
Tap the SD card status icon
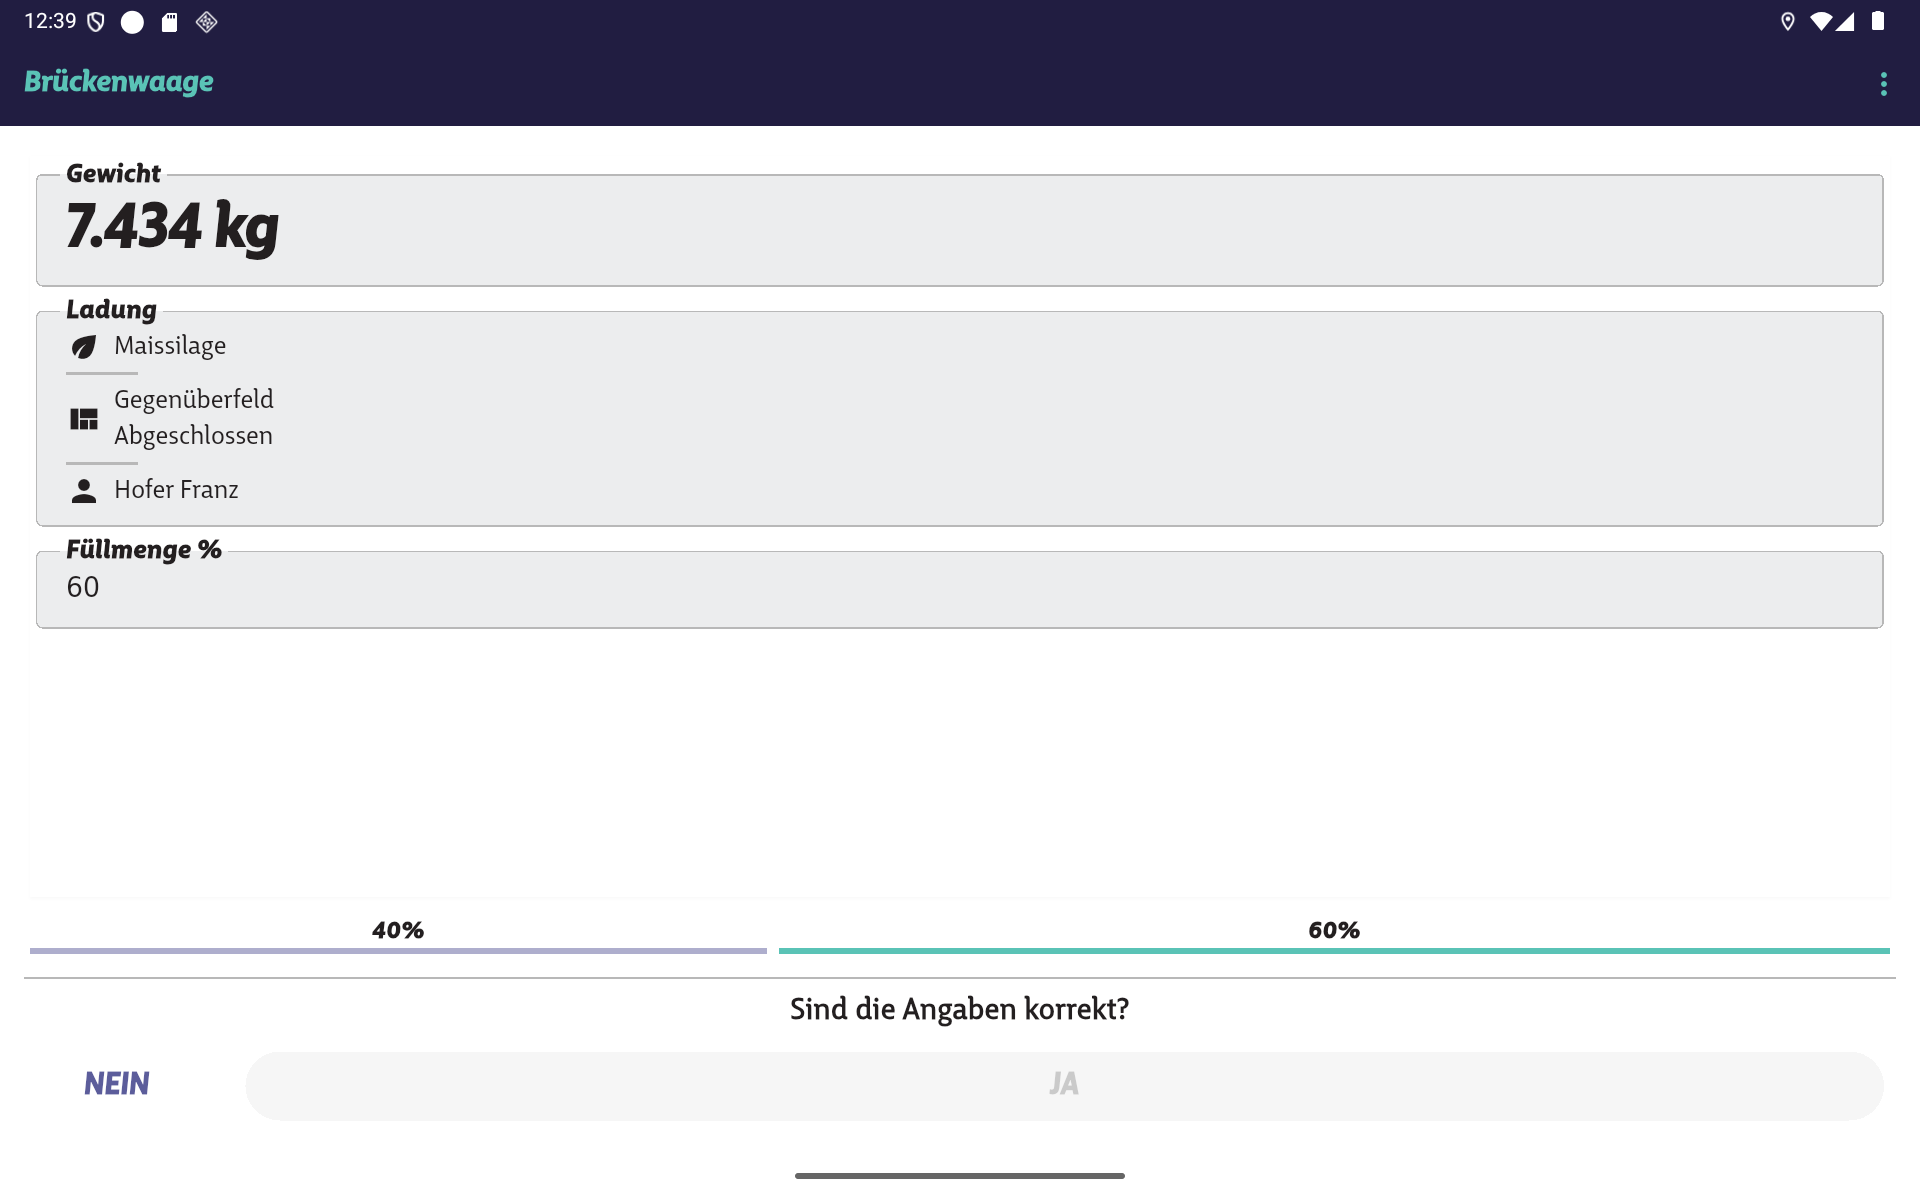click(x=170, y=22)
